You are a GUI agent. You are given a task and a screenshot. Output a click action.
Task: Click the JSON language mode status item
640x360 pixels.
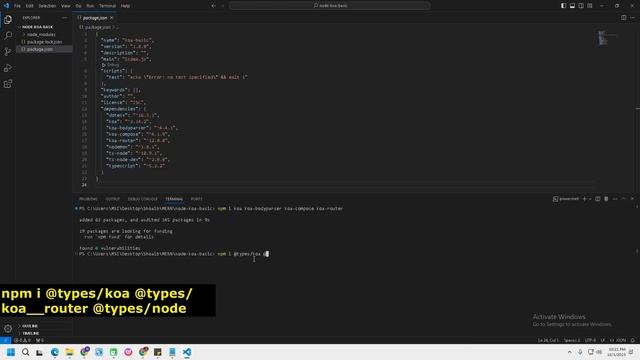[618, 340]
